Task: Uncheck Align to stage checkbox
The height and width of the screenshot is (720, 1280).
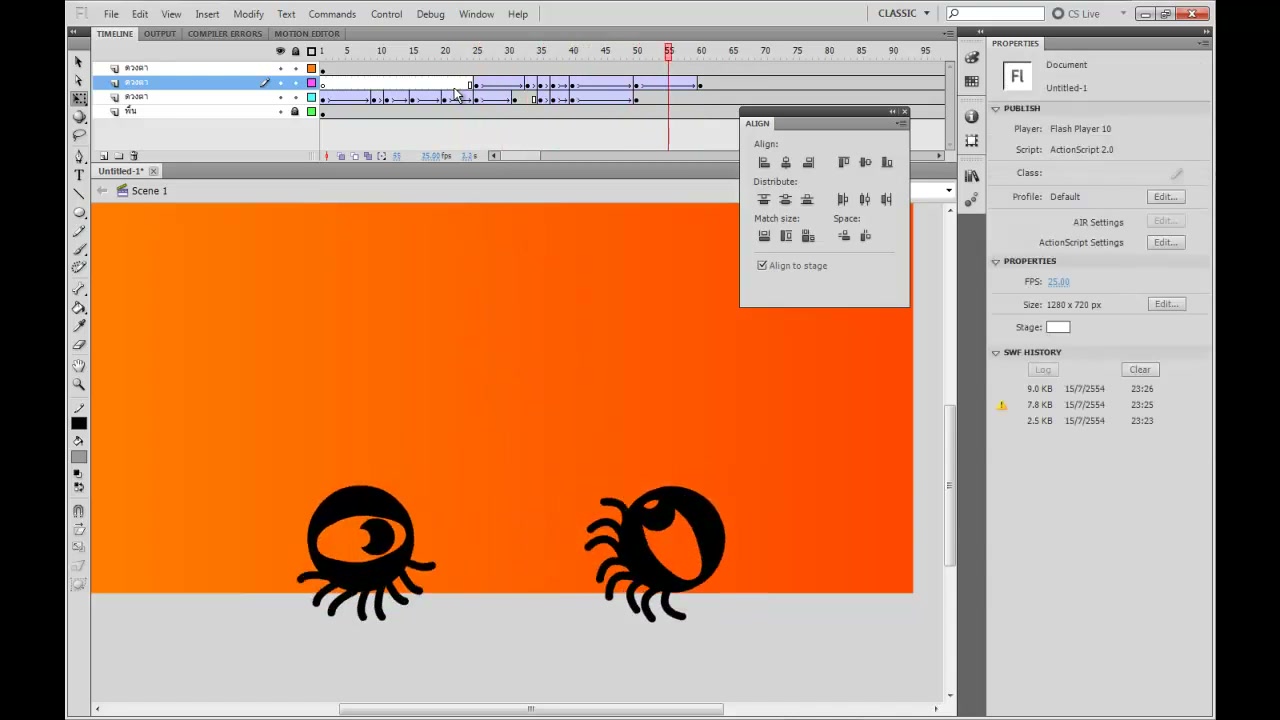Action: coord(762,265)
